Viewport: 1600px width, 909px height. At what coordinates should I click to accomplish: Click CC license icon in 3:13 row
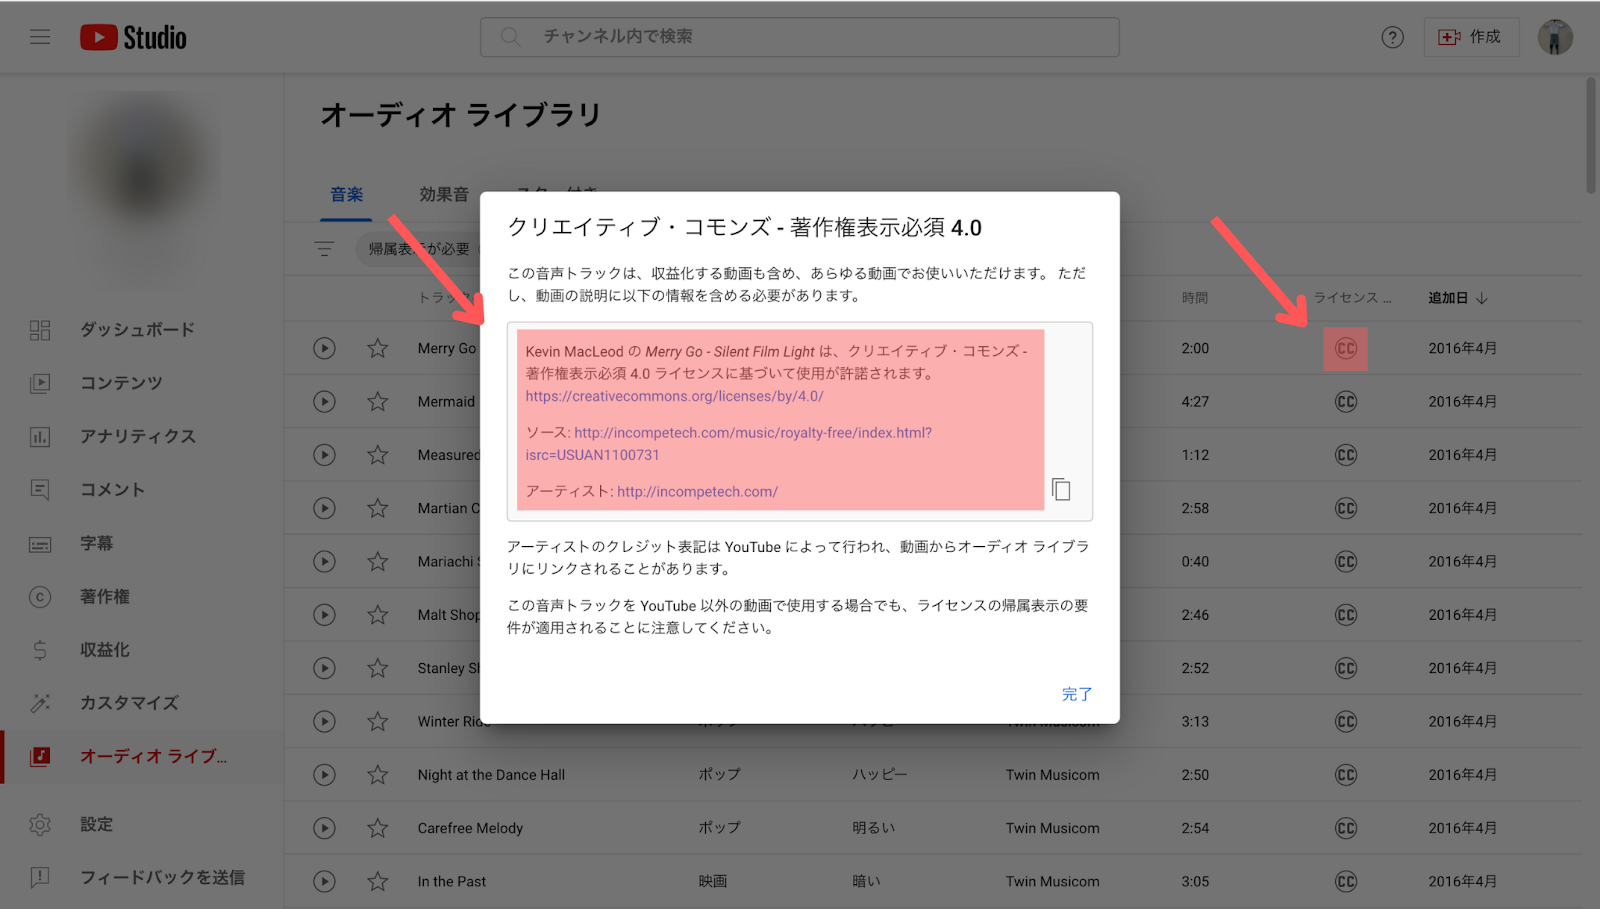(x=1346, y=721)
